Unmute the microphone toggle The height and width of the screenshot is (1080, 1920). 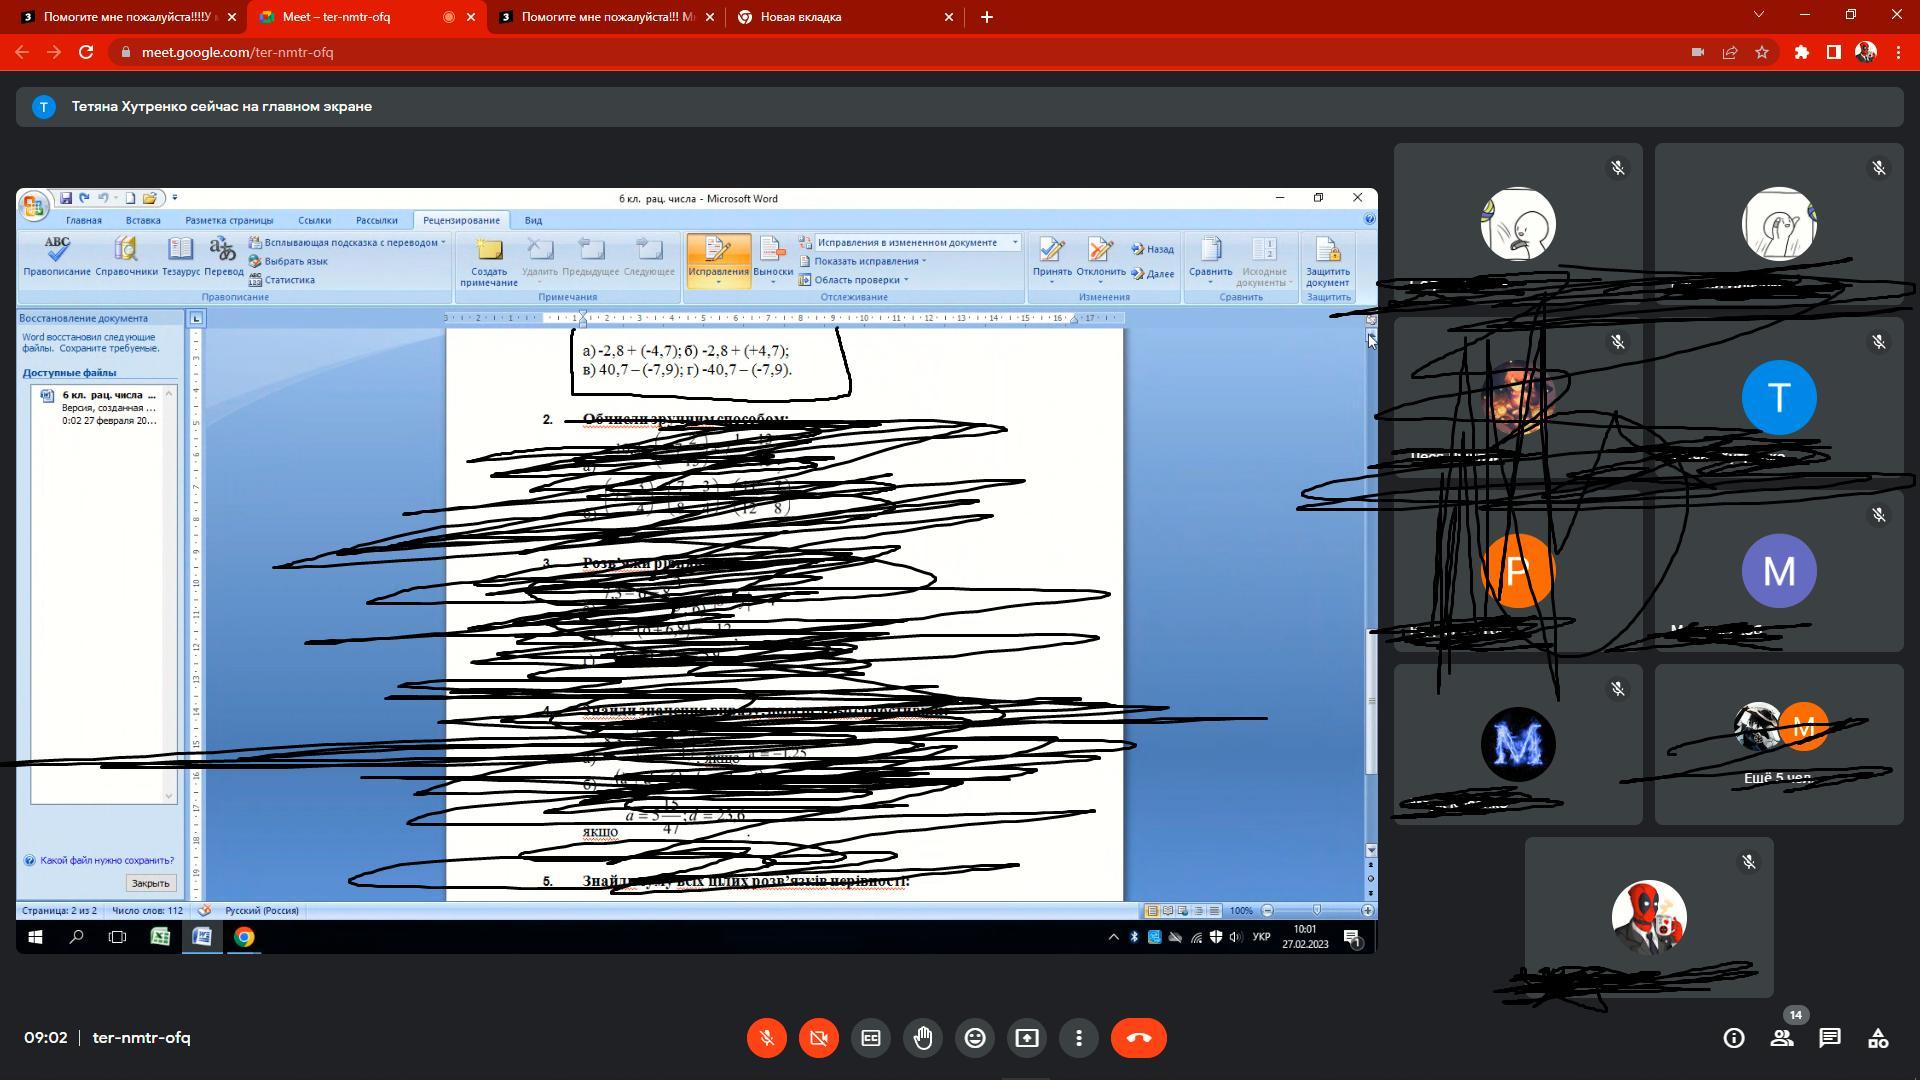click(x=767, y=1038)
